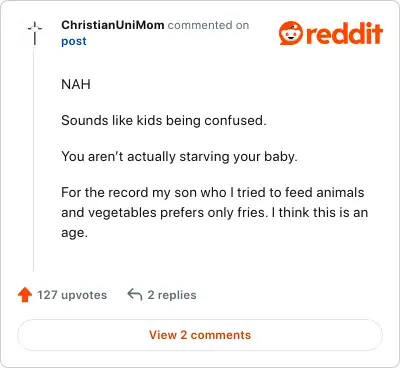Screen dimensions: 400x368
Task: Open ChristianUniMom's user profile
Action: 113,25
